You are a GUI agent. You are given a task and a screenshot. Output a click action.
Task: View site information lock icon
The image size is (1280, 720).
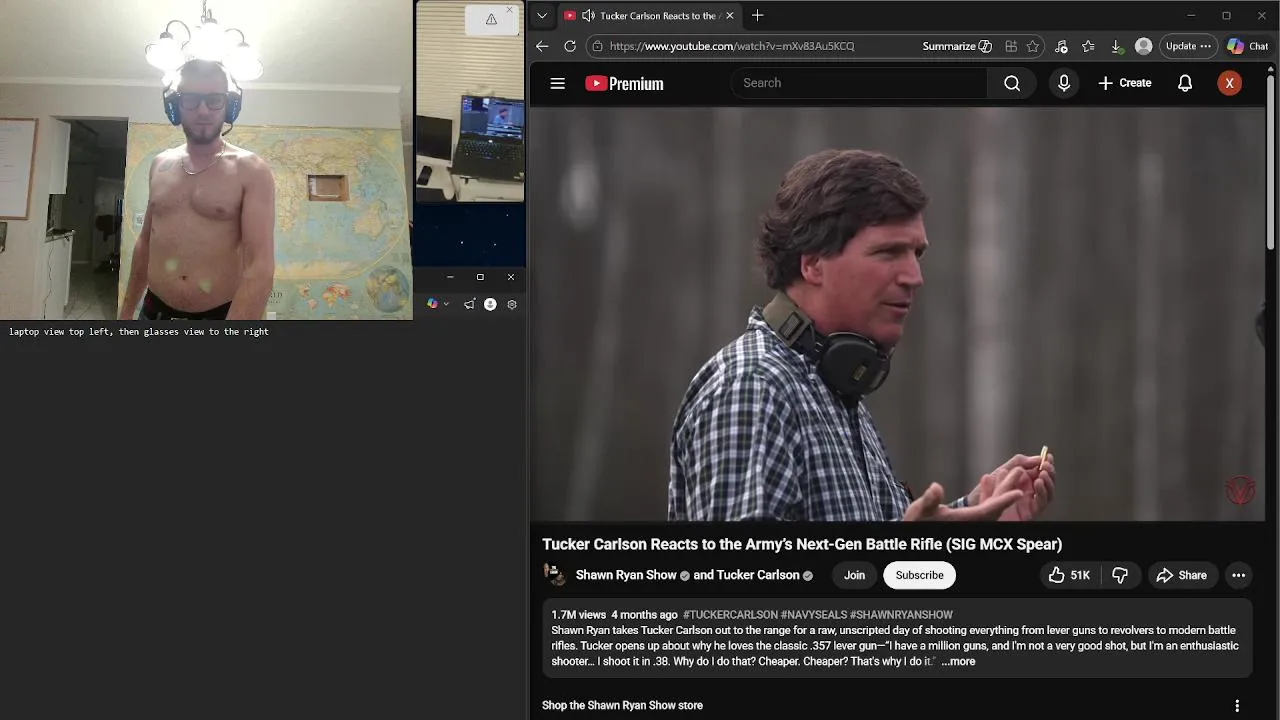click(597, 46)
